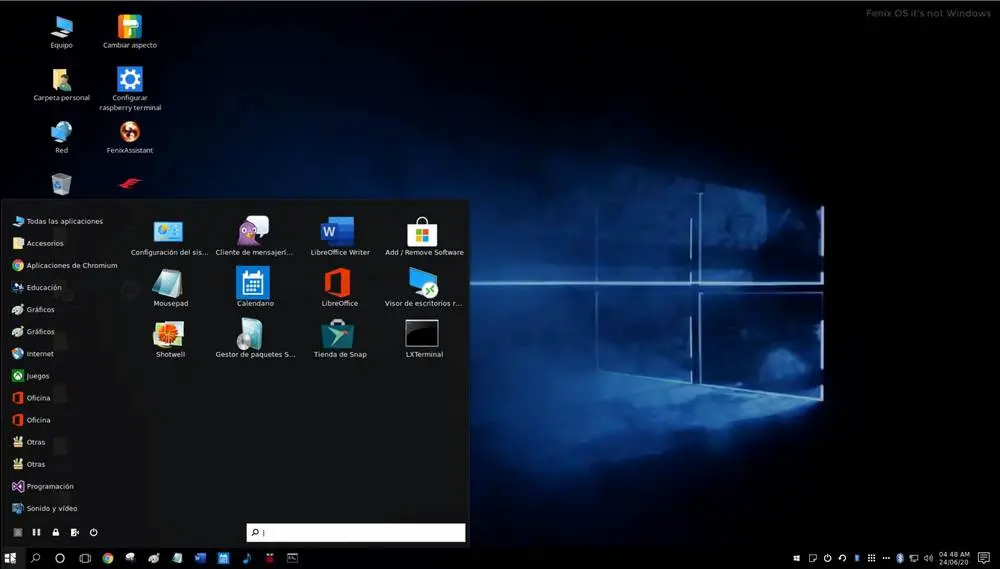Click the tray sticky note icon
This screenshot has width=1000, height=569.
[812, 558]
